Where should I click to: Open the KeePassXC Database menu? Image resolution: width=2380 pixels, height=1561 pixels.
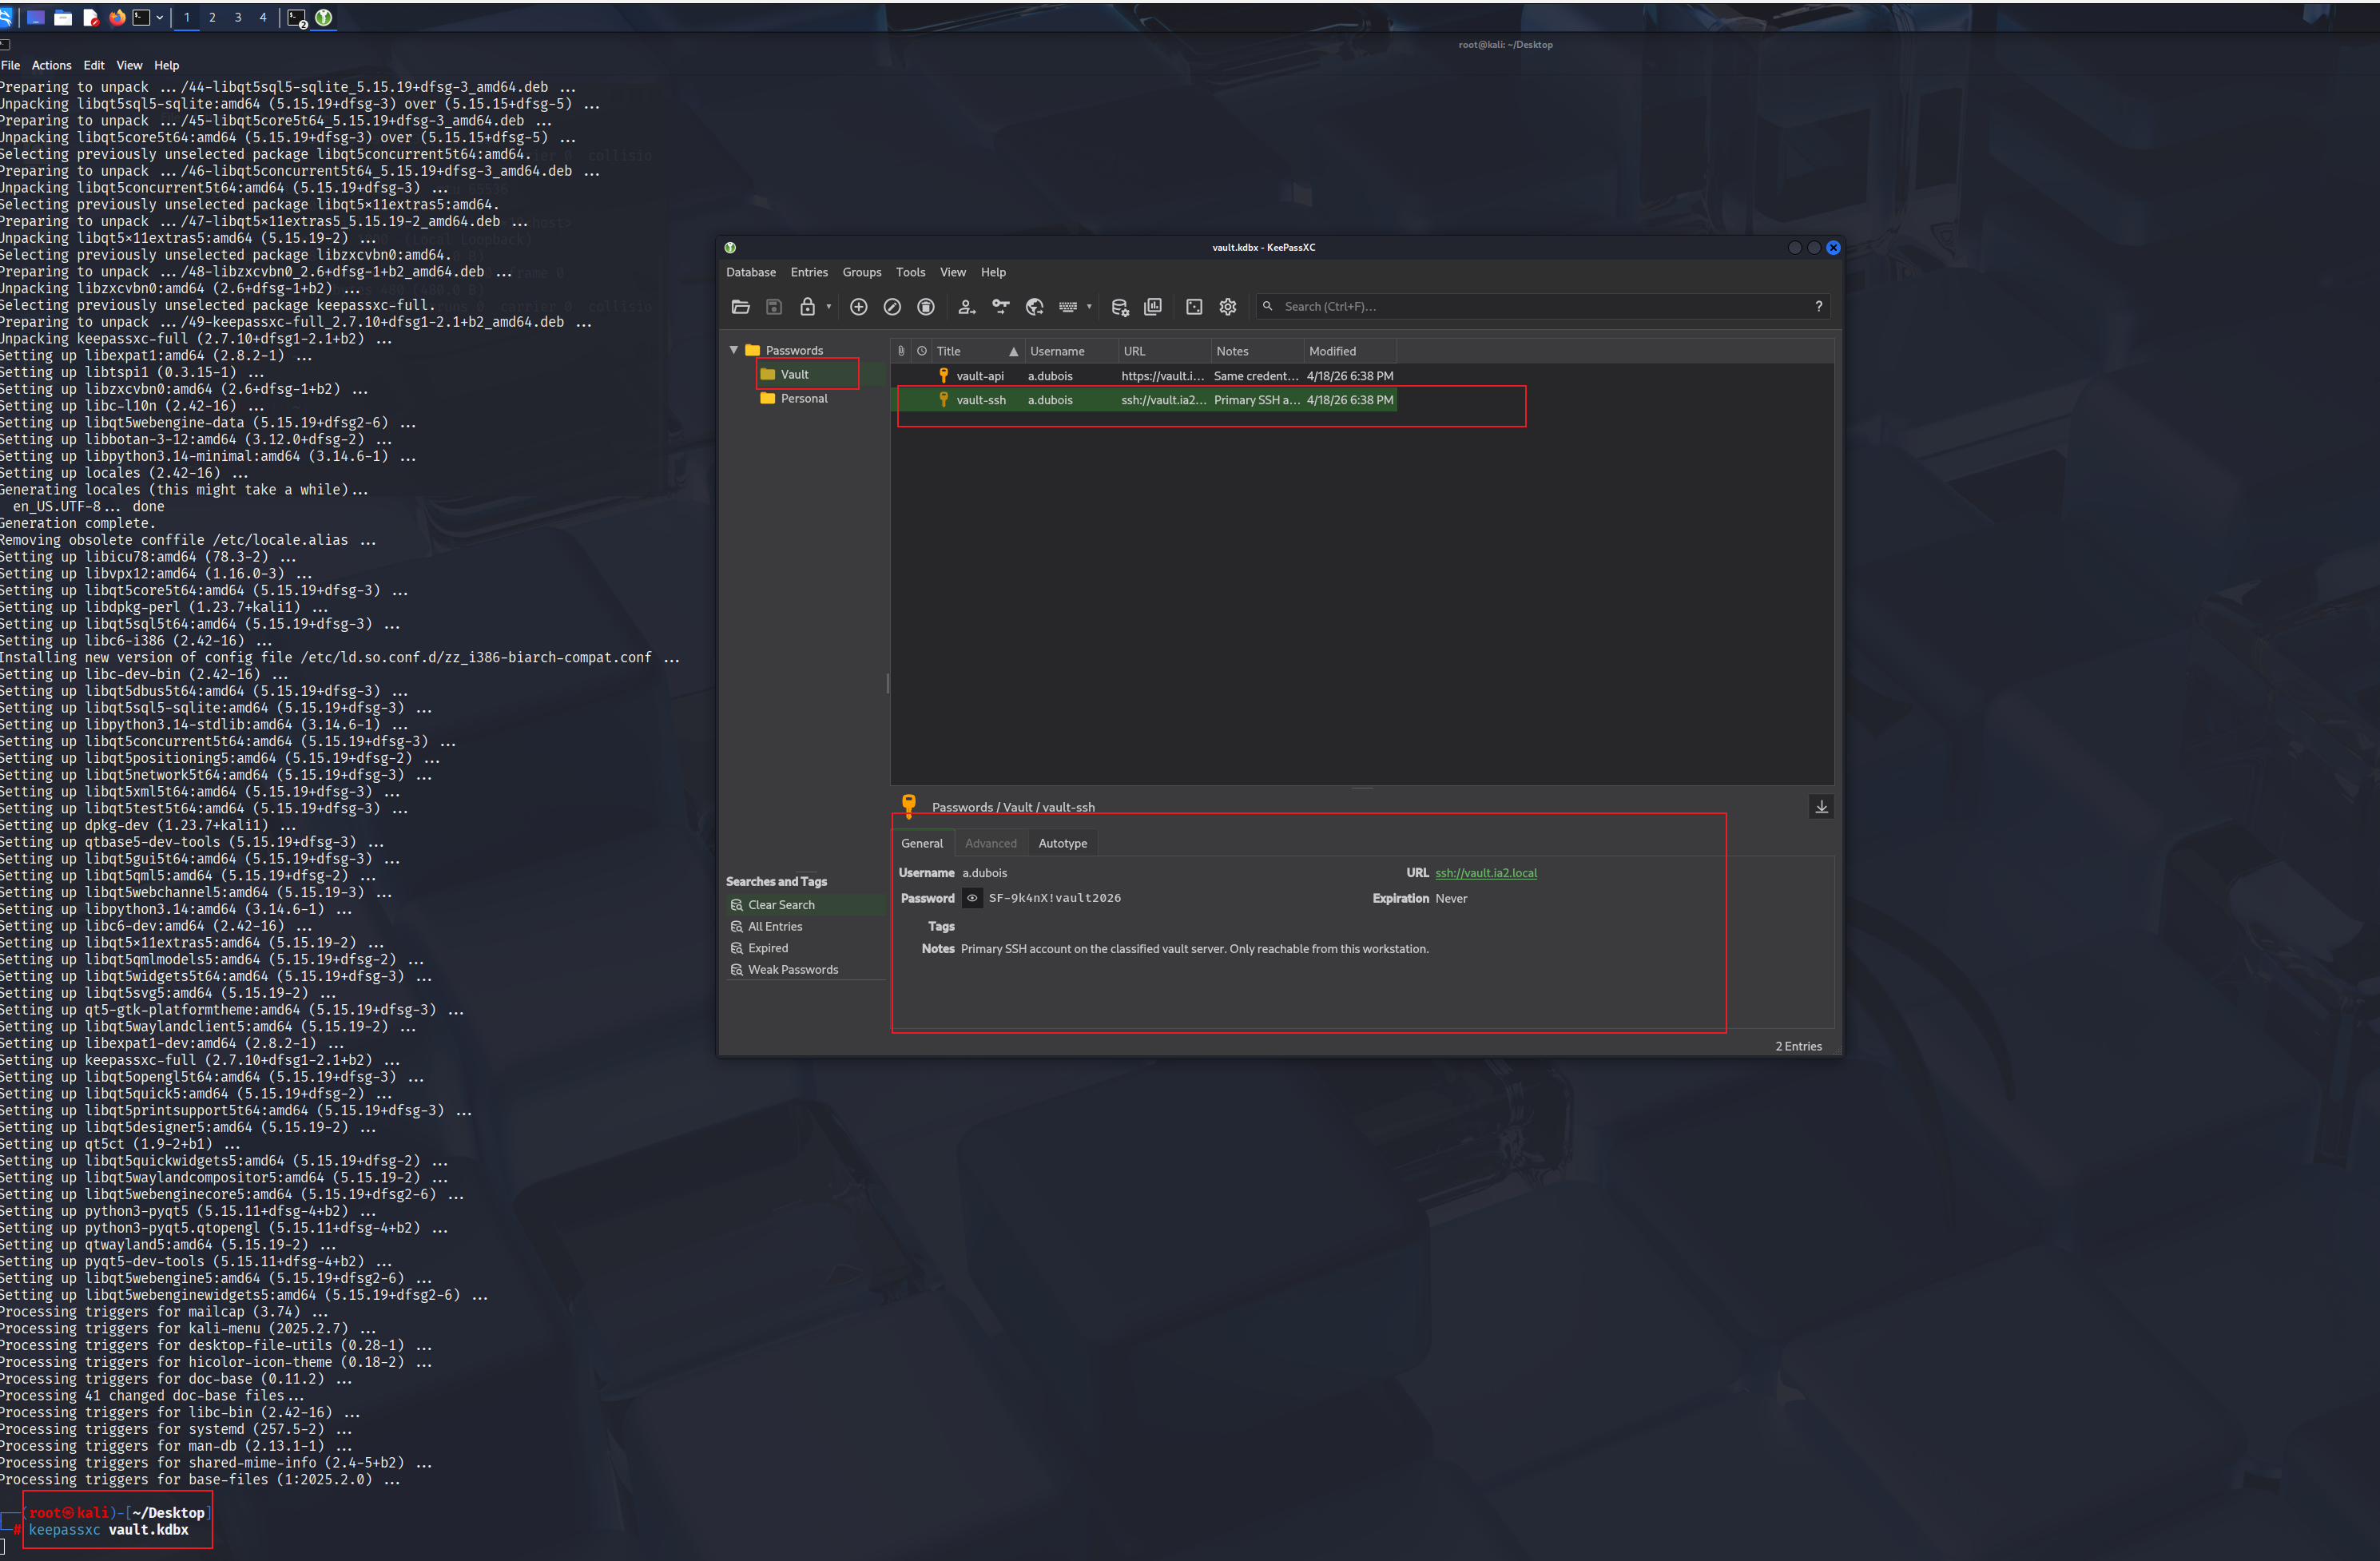[x=751, y=272]
